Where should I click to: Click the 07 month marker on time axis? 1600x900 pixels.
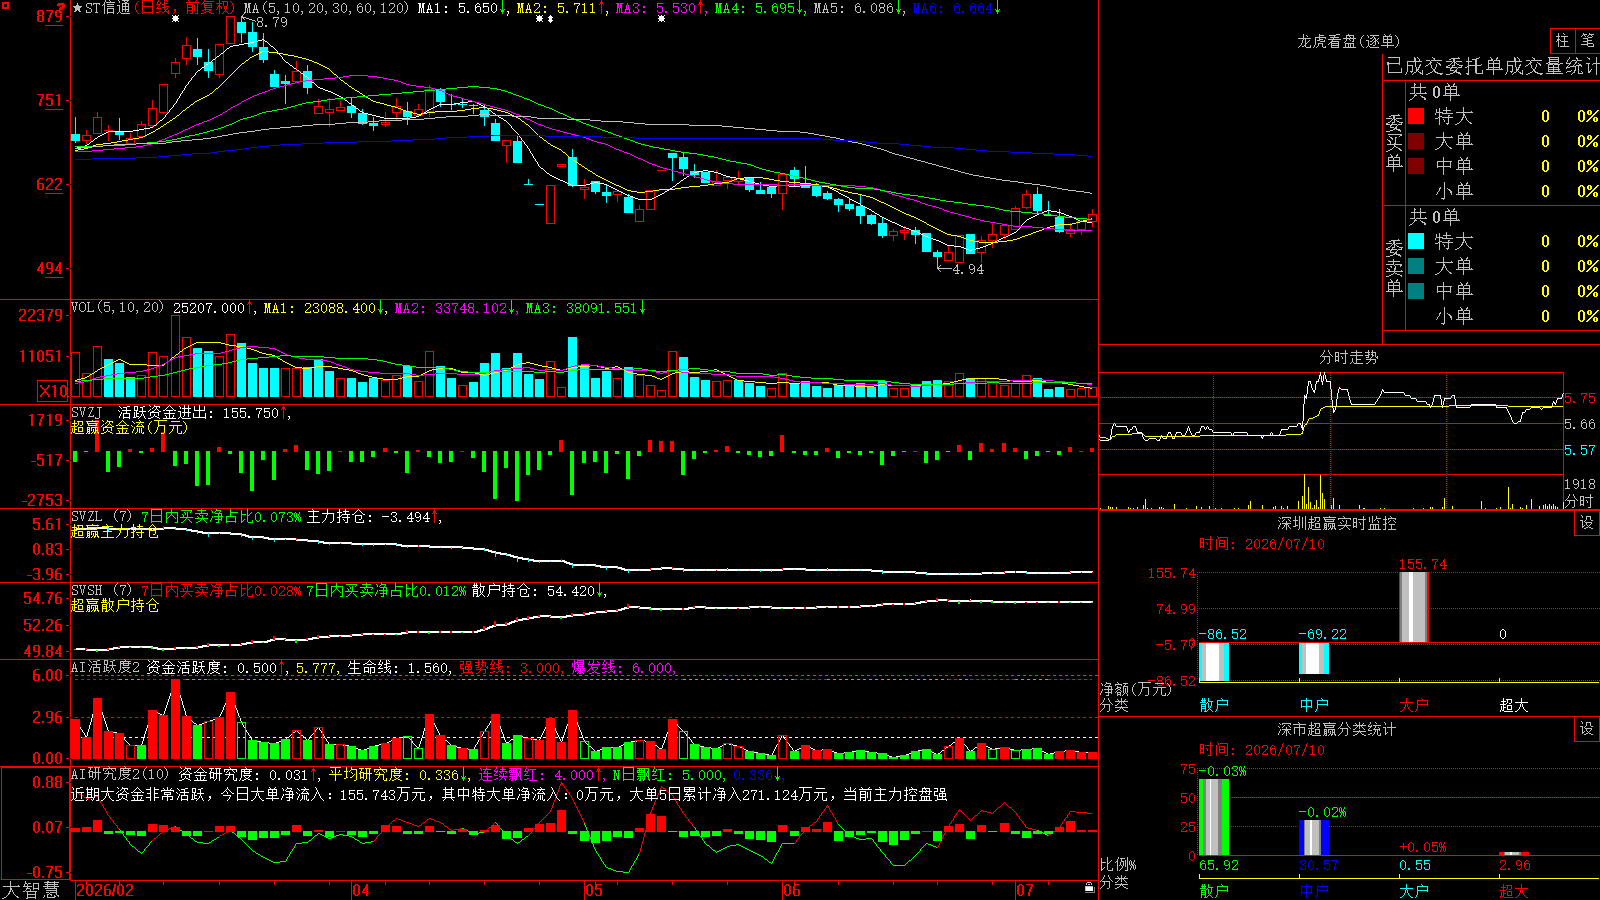(x=1025, y=890)
